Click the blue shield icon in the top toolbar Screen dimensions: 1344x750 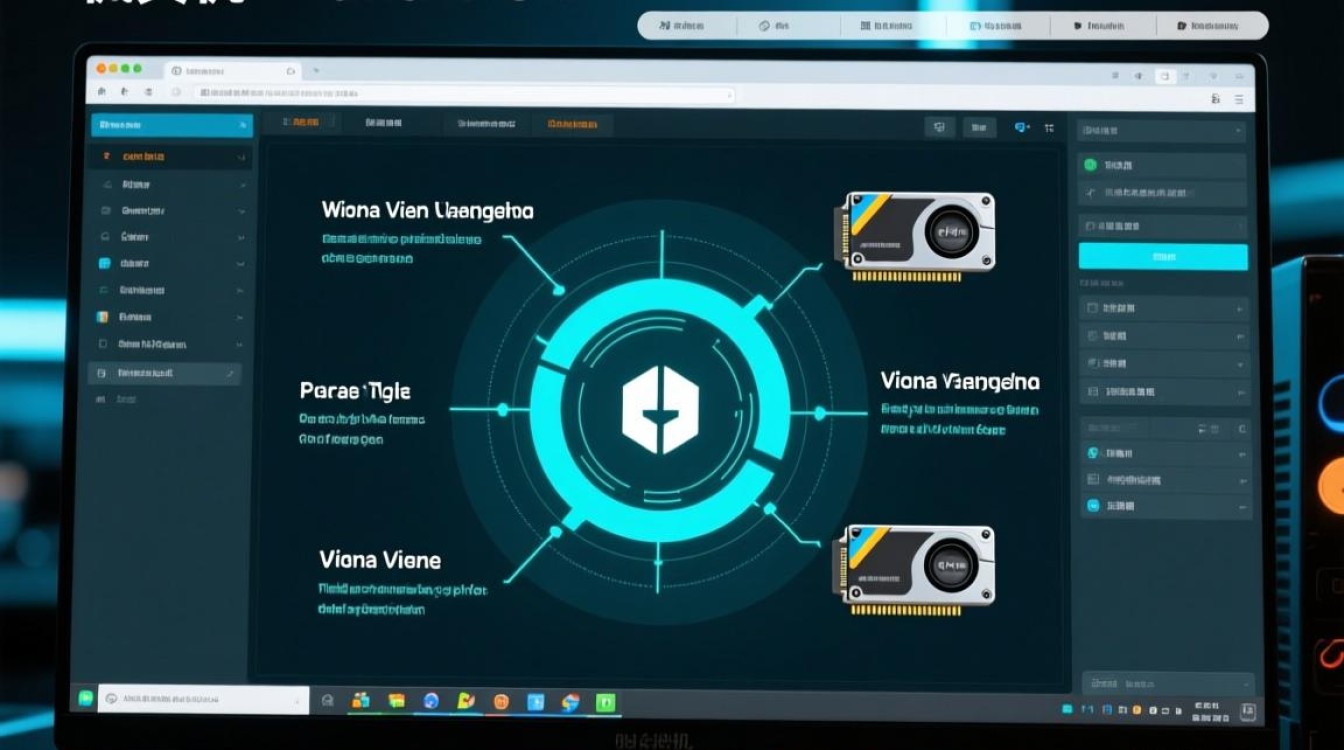coord(1021,127)
